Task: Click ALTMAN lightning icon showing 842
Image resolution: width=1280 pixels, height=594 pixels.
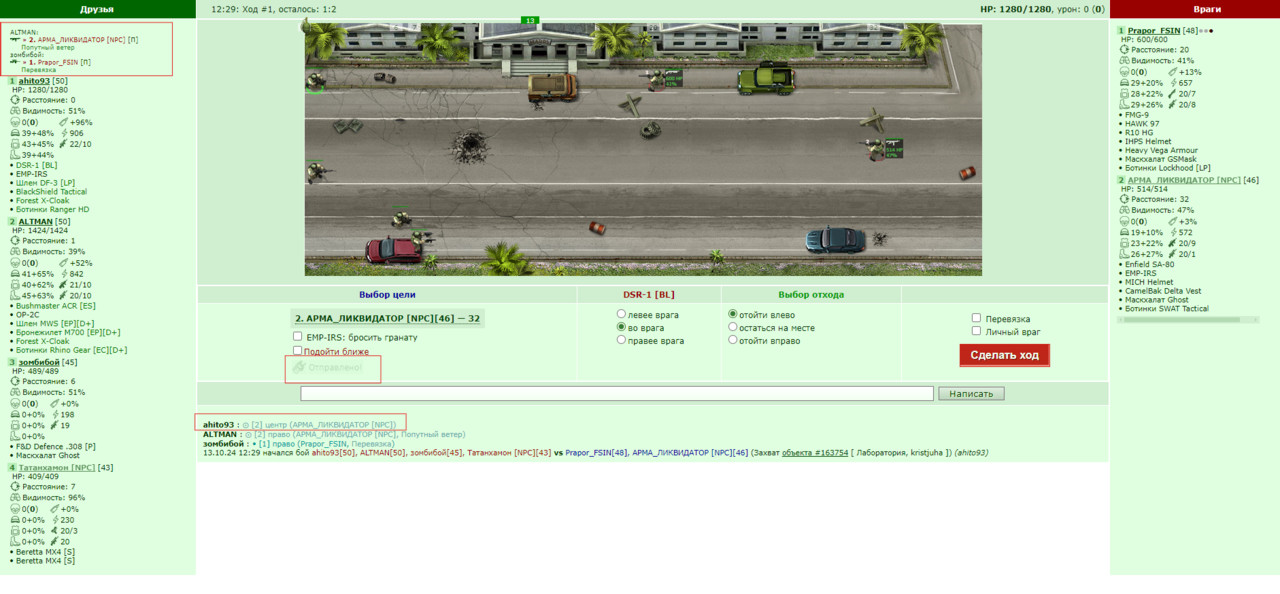Action: click(x=65, y=274)
